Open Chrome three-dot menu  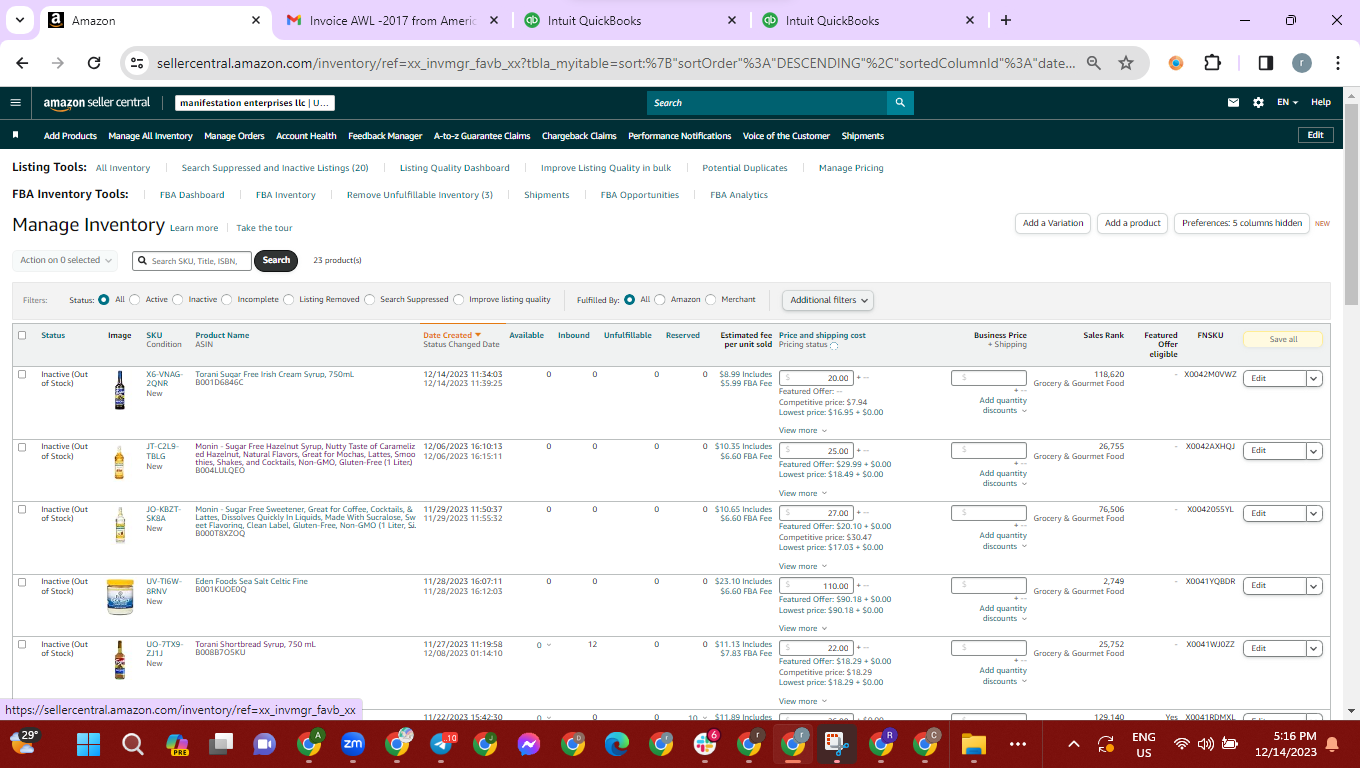click(x=1338, y=63)
